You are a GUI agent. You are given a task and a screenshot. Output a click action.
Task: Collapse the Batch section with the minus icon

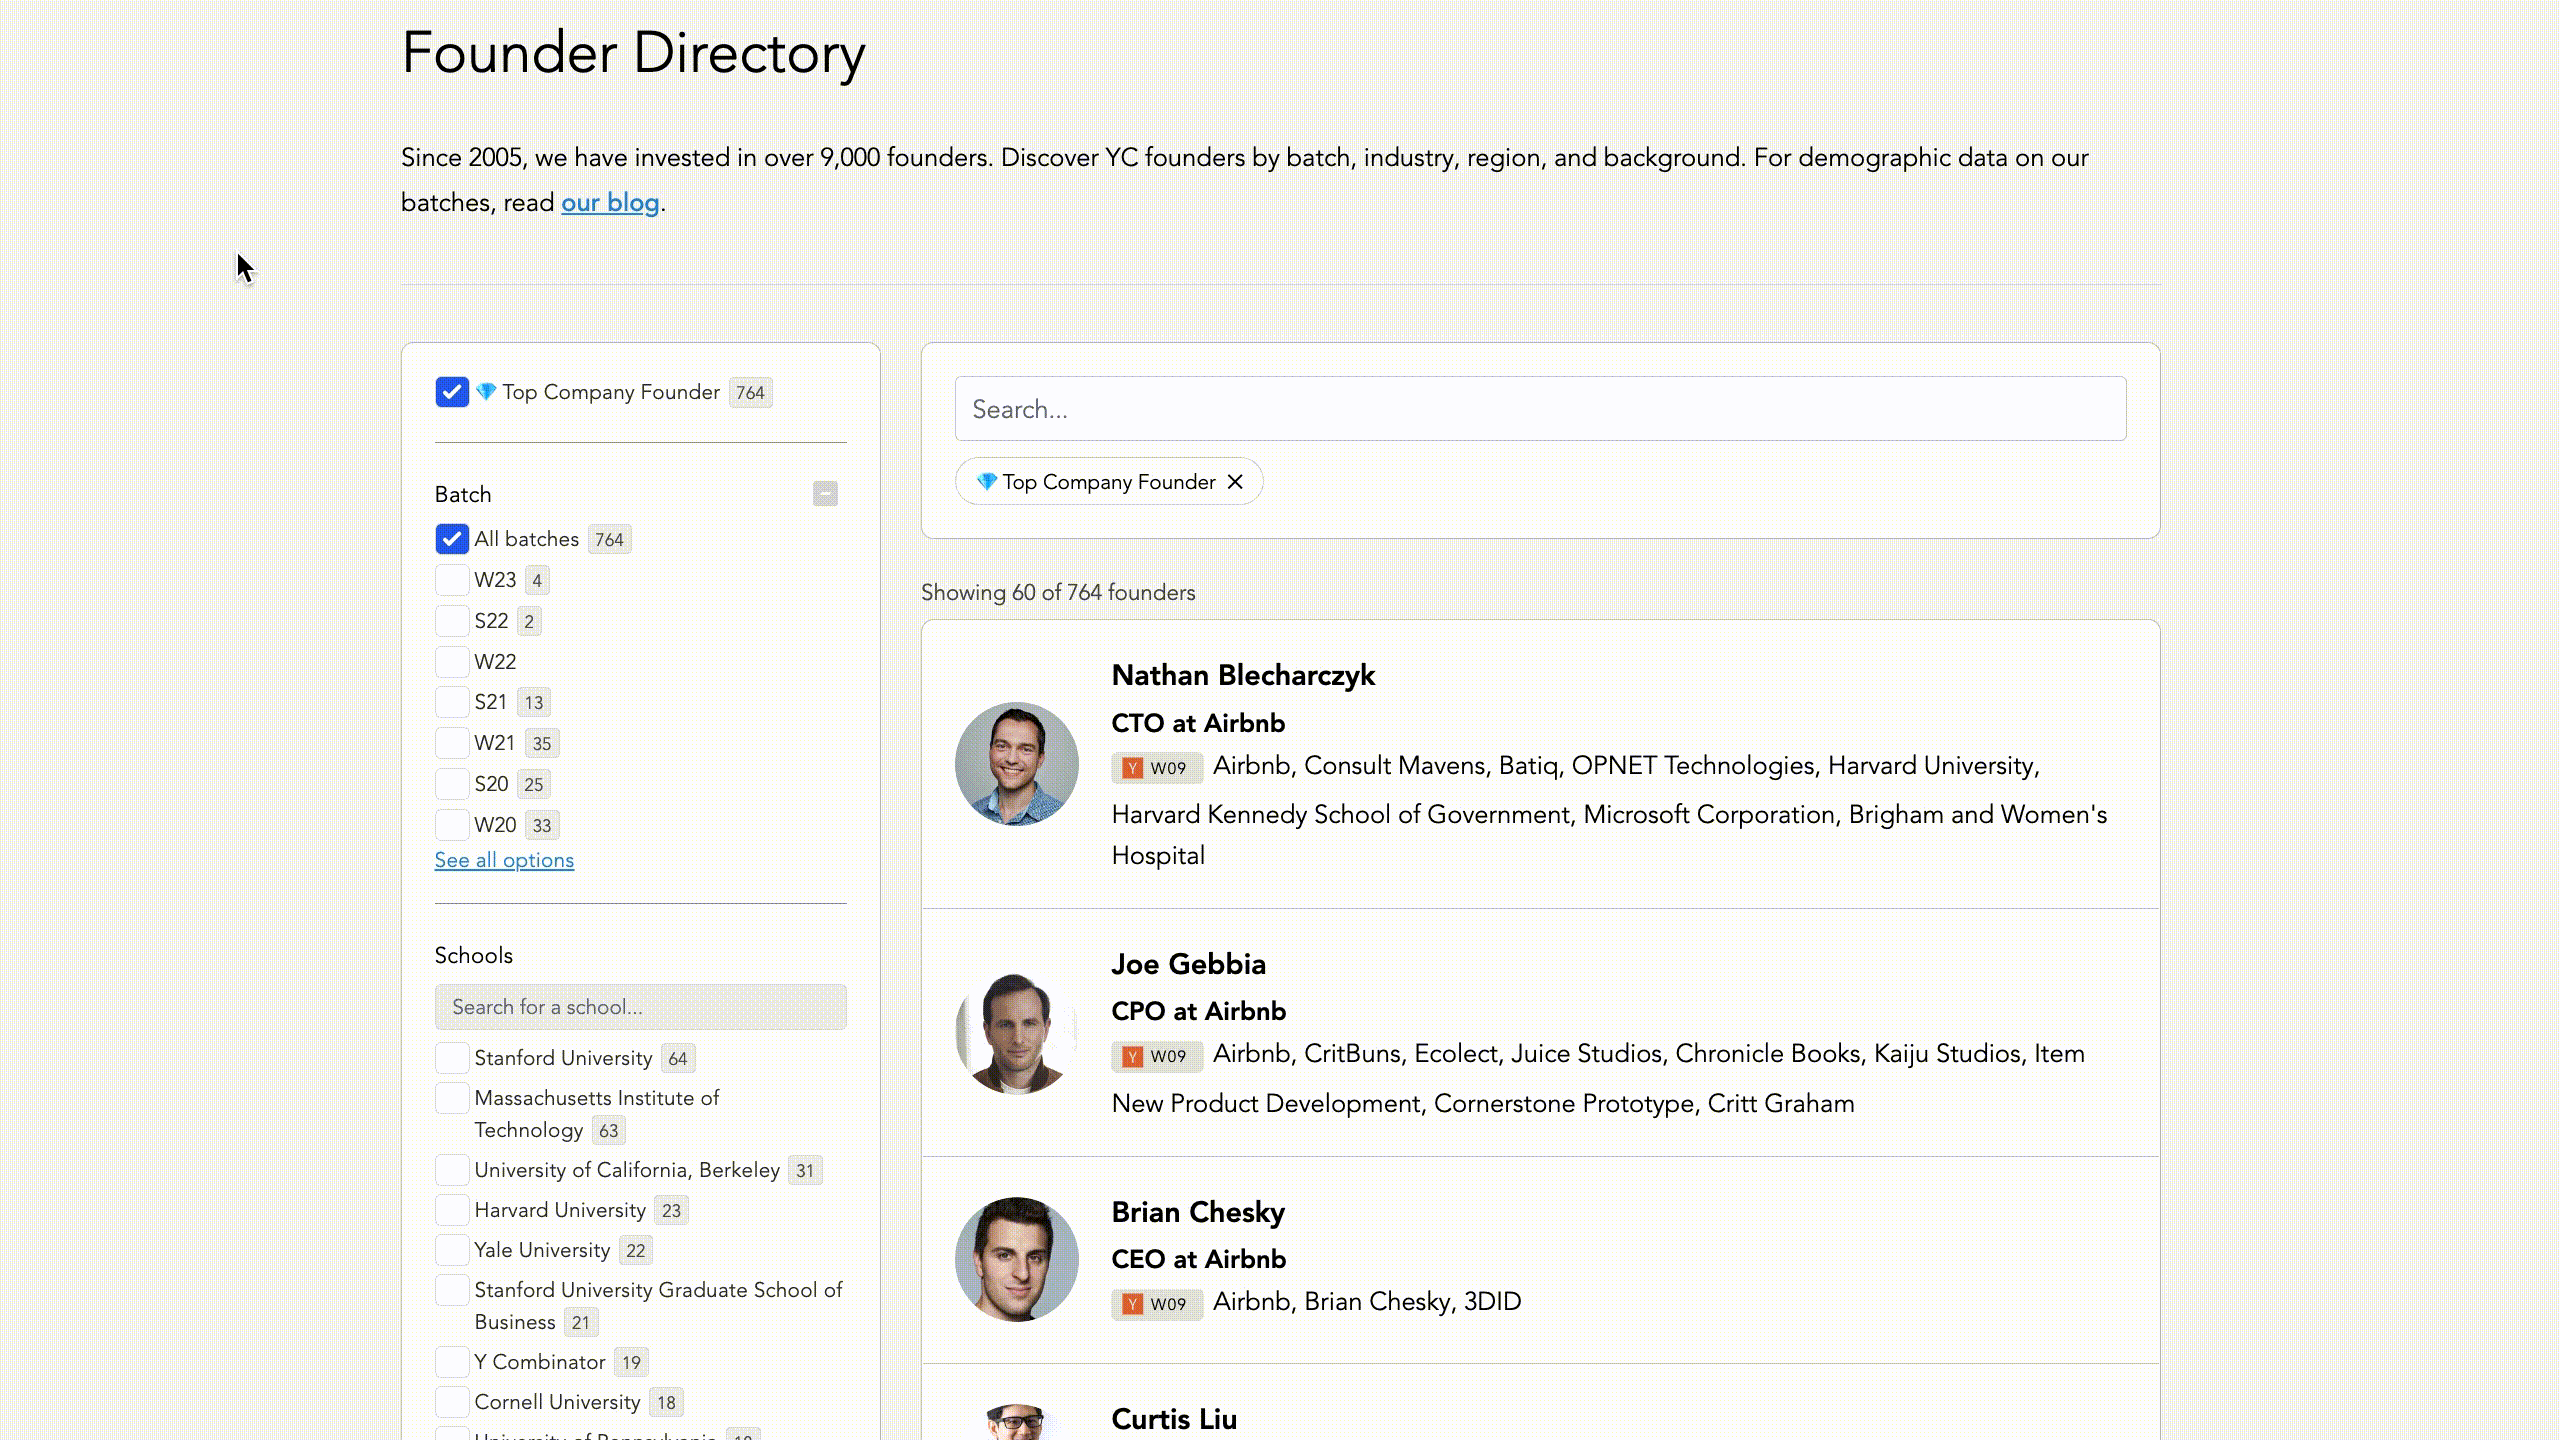[825, 494]
